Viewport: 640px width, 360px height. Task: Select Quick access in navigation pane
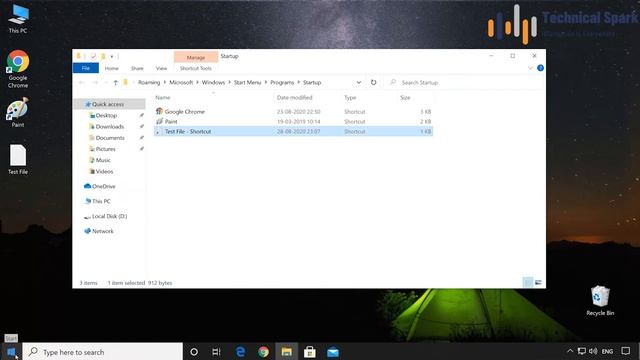click(x=109, y=104)
